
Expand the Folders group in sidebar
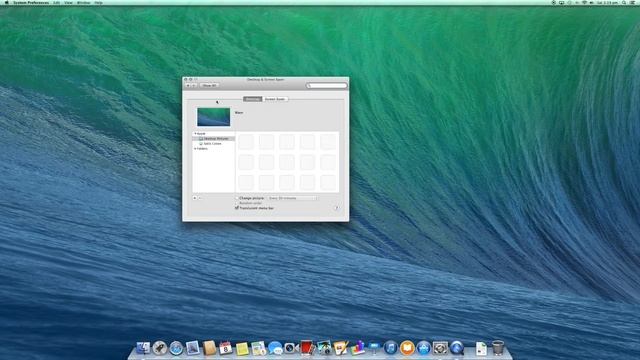tap(195, 149)
